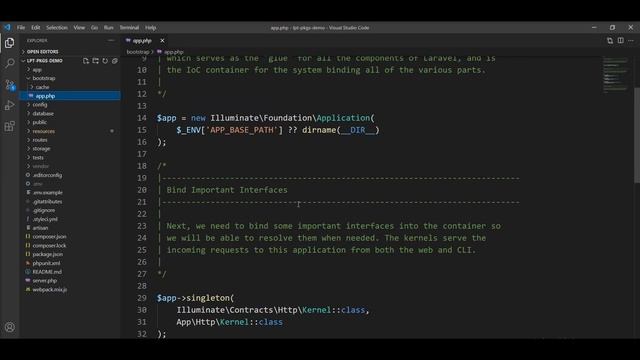Screen dimensions: 640x360
Task: Open the Terminal menu
Action: (129, 28)
